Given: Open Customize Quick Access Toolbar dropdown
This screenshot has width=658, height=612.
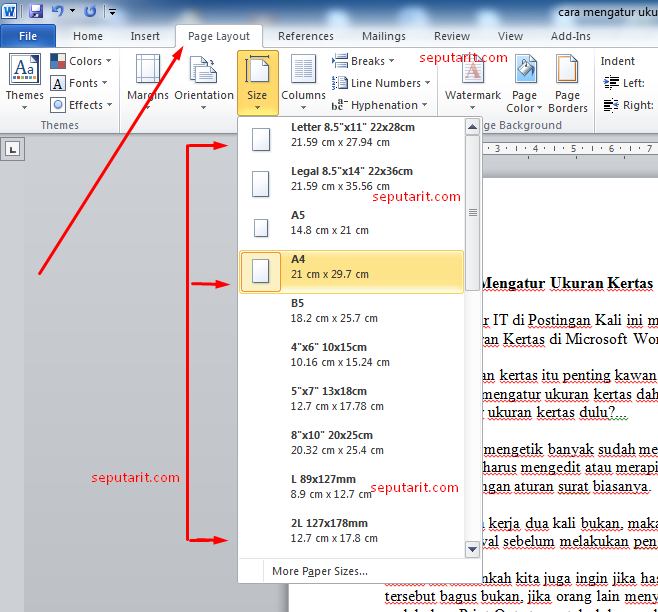Looking at the screenshot, I should (x=112, y=12).
